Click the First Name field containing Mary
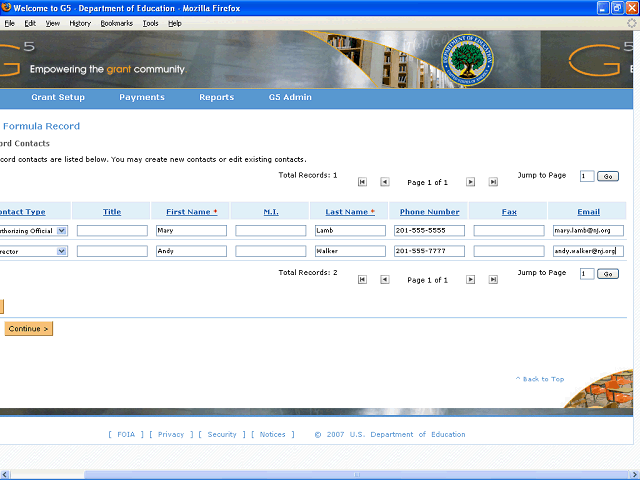640x480 pixels. tap(191, 231)
